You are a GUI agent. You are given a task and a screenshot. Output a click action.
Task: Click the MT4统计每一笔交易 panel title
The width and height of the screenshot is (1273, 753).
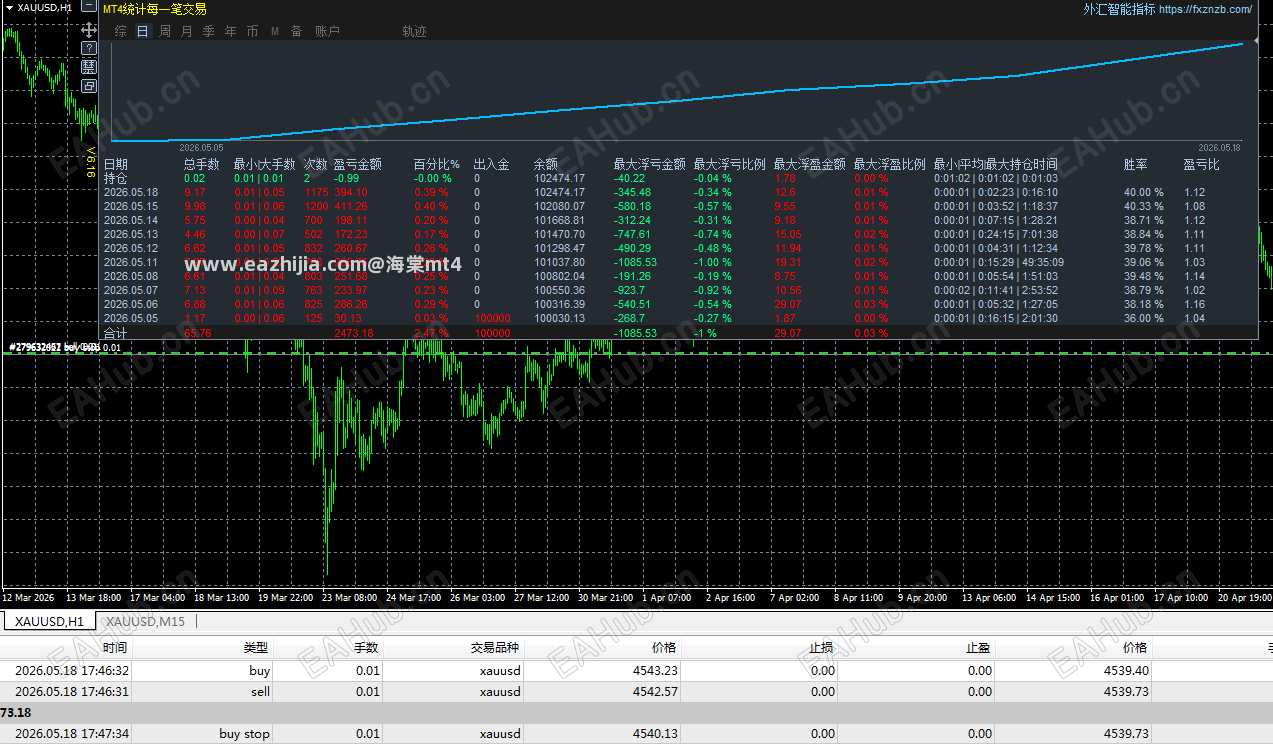[155, 9]
